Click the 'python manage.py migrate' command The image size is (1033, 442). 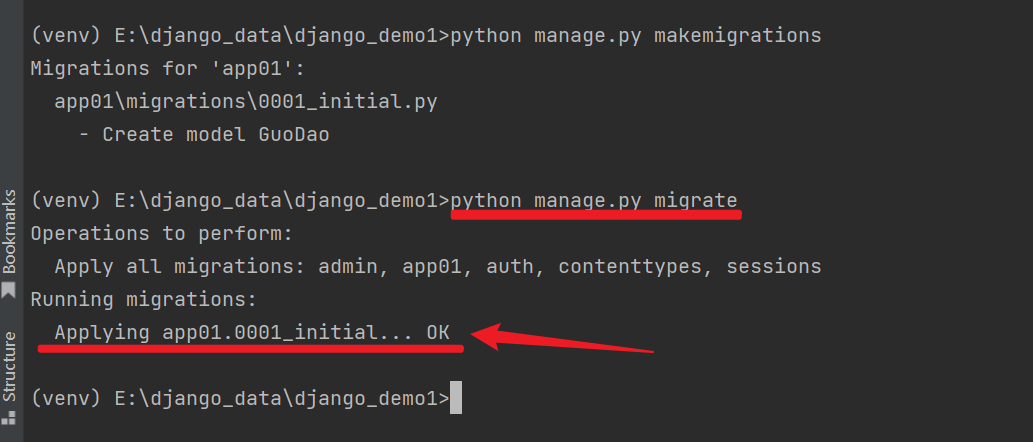tap(594, 200)
